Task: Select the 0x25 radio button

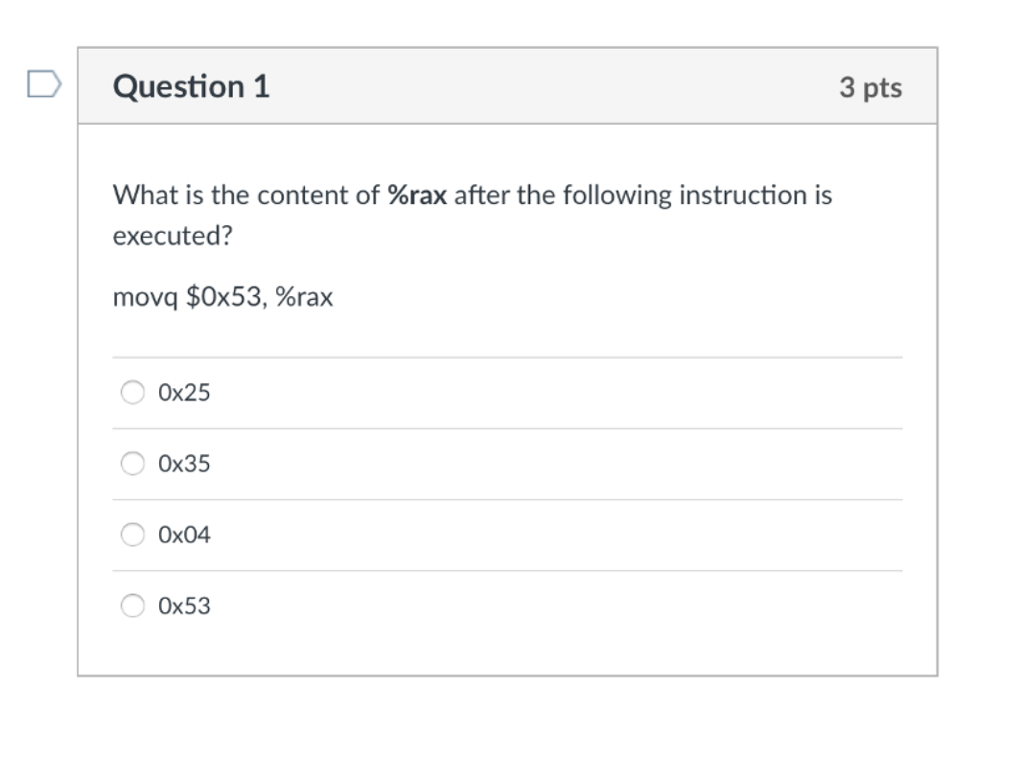Action: [x=133, y=393]
